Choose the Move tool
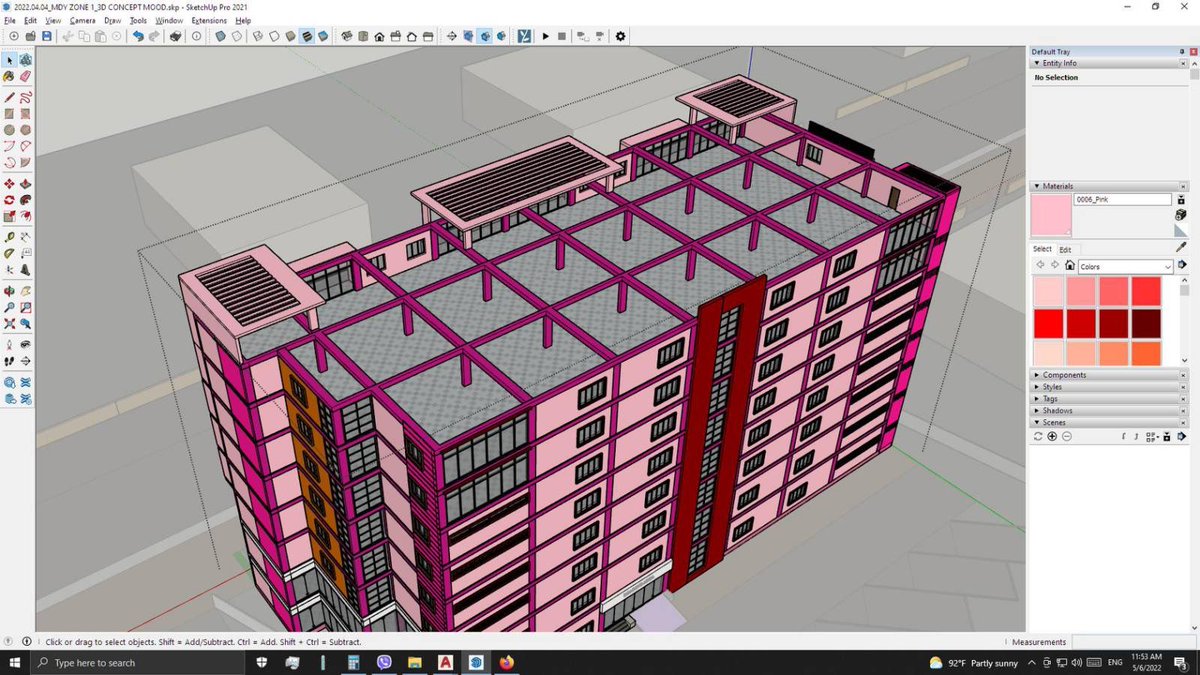Viewport: 1200px width, 675px height. pos(9,184)
